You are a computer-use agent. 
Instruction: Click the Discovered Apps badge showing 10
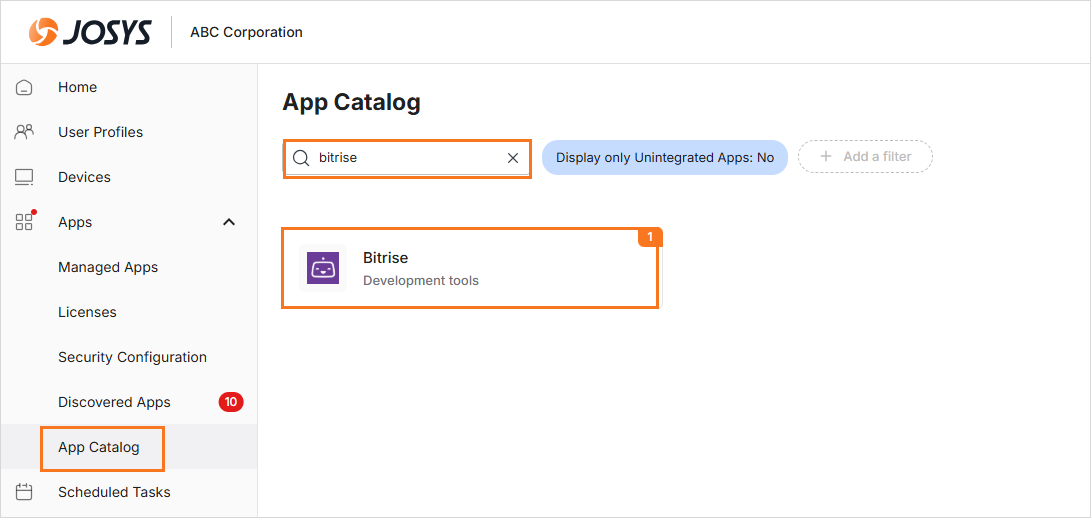pyautogui.click(x=231, y=402)
